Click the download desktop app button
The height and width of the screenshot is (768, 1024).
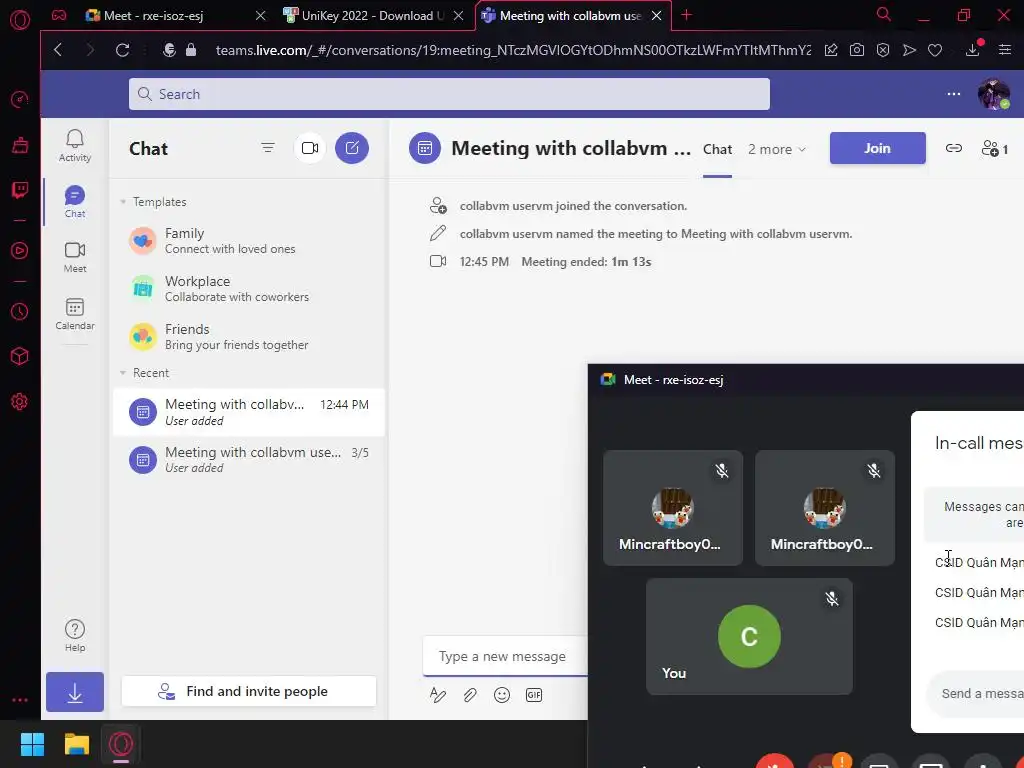click(x=74, y=692)
